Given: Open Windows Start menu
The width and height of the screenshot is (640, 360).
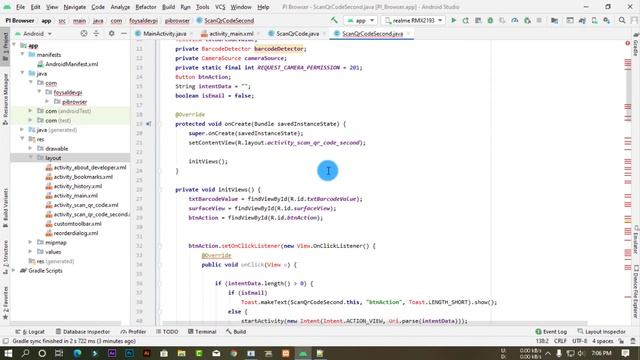Looking at the screenshot, I should click(8, 353).
